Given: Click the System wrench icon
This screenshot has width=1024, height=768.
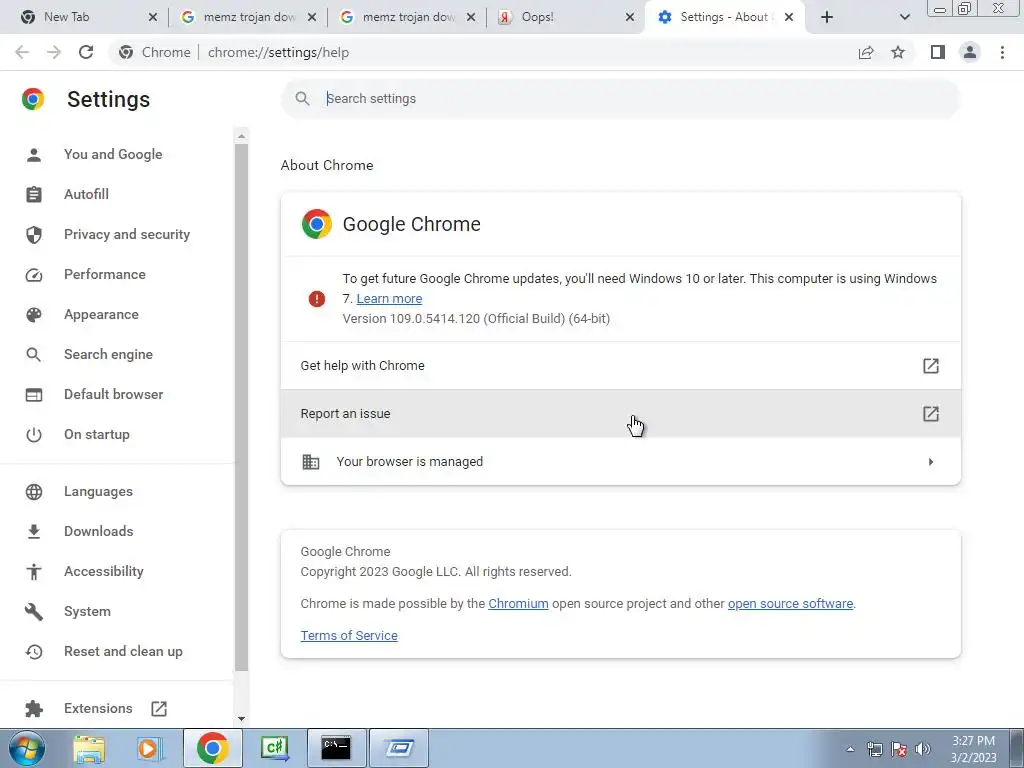Looking at the screenshot, I should [34, 611].
